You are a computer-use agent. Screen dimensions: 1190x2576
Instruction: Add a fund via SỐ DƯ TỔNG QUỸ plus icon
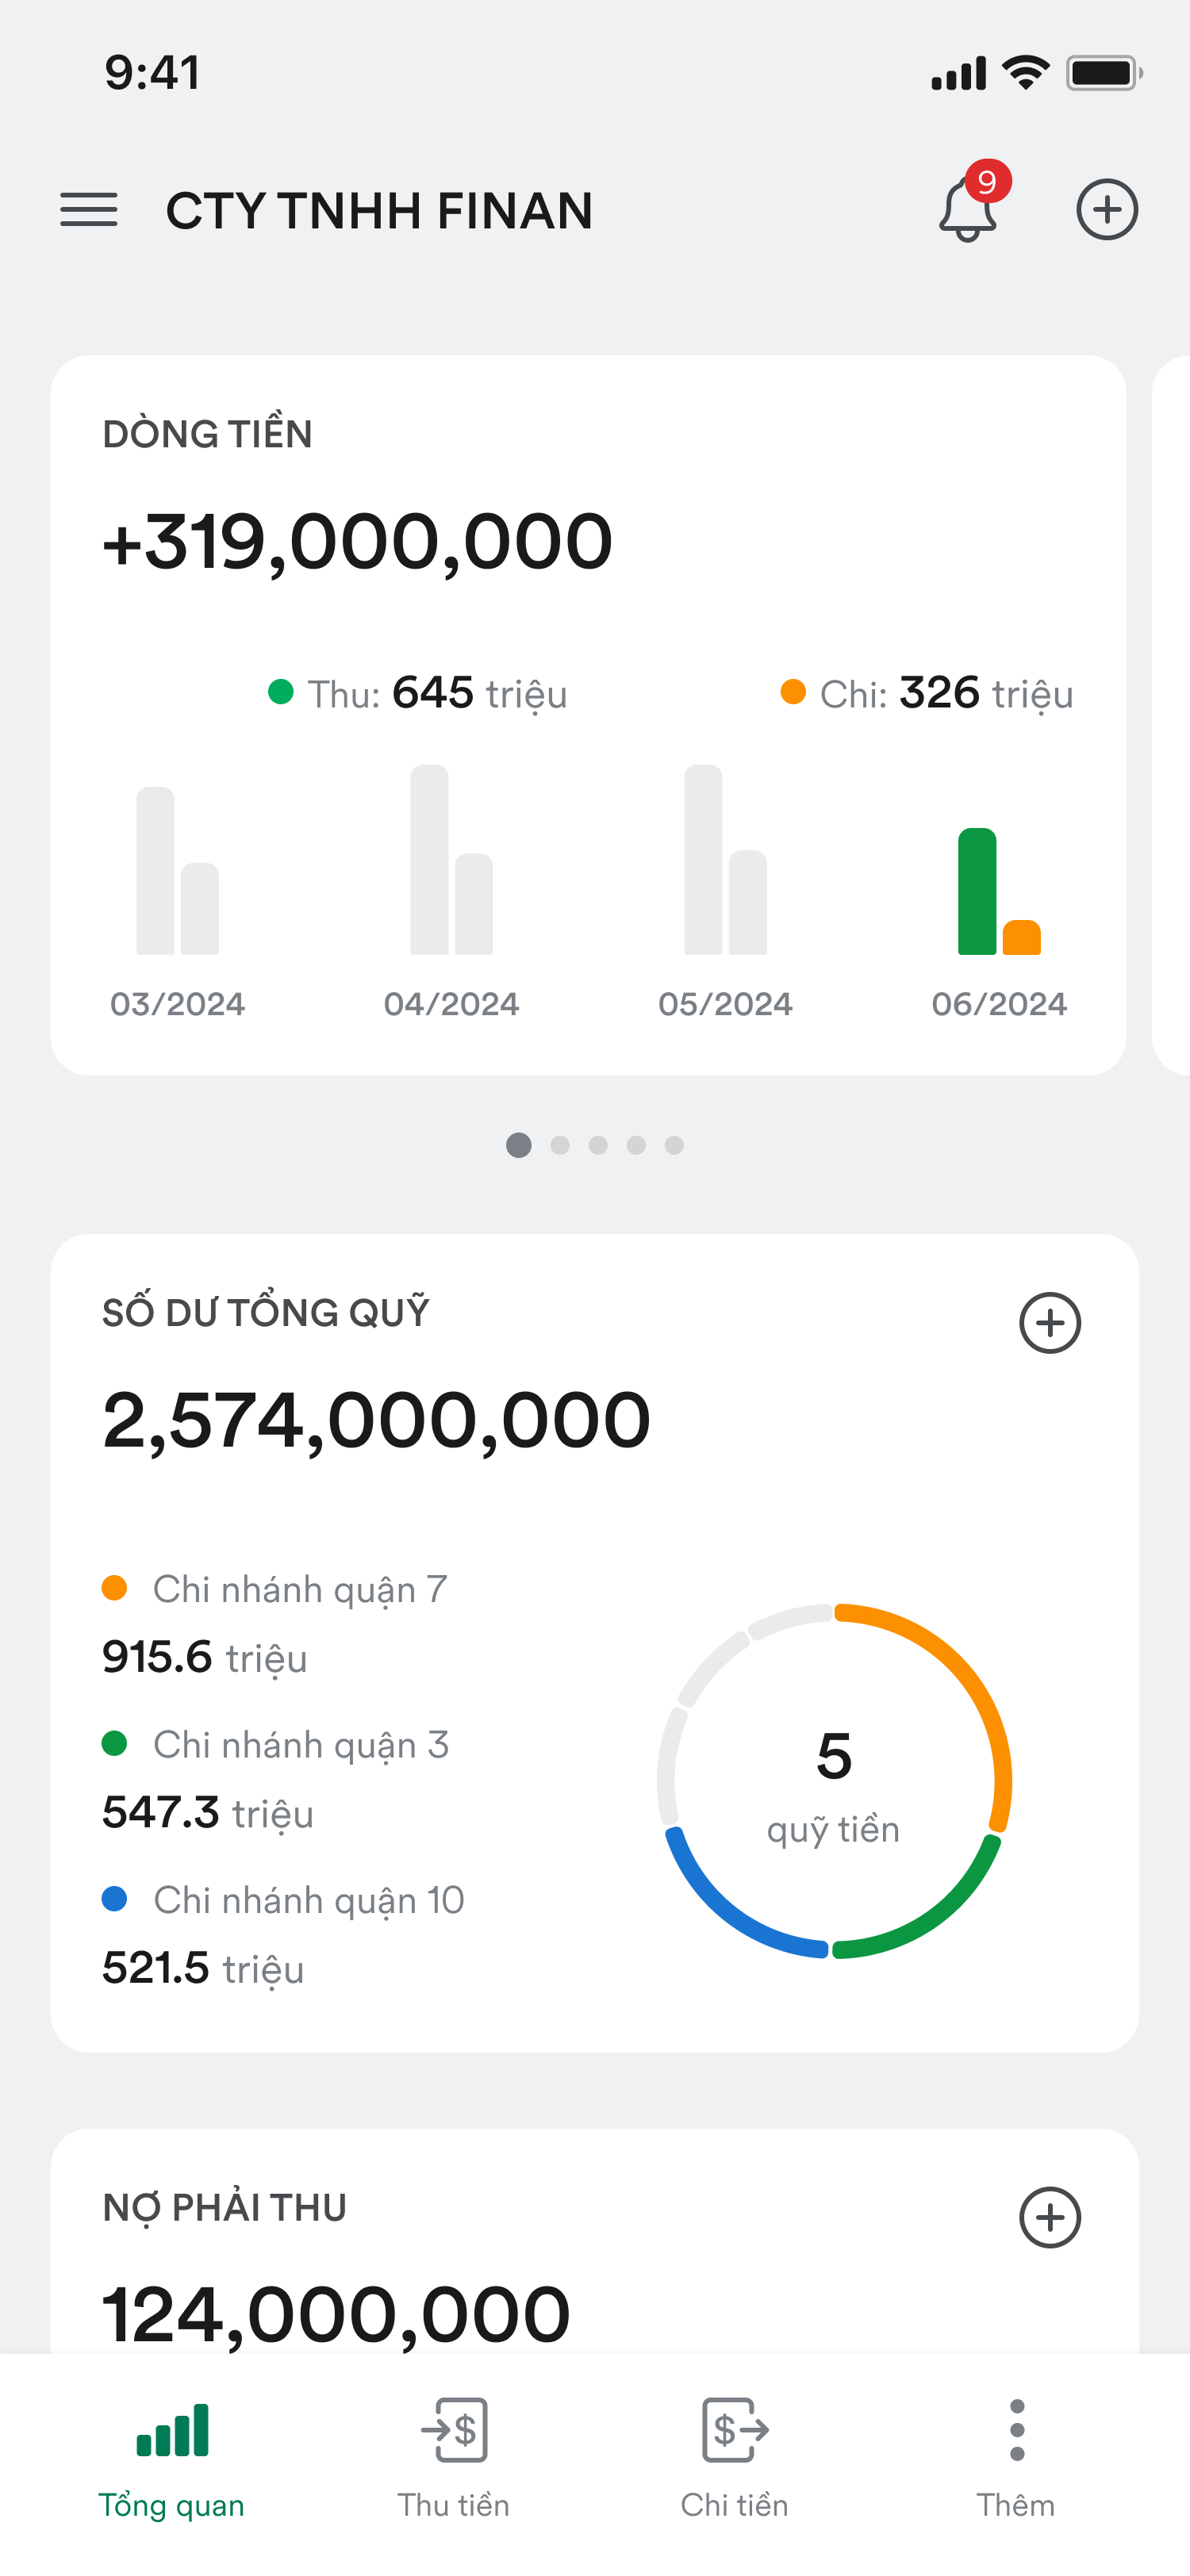pos(1050,1323)
